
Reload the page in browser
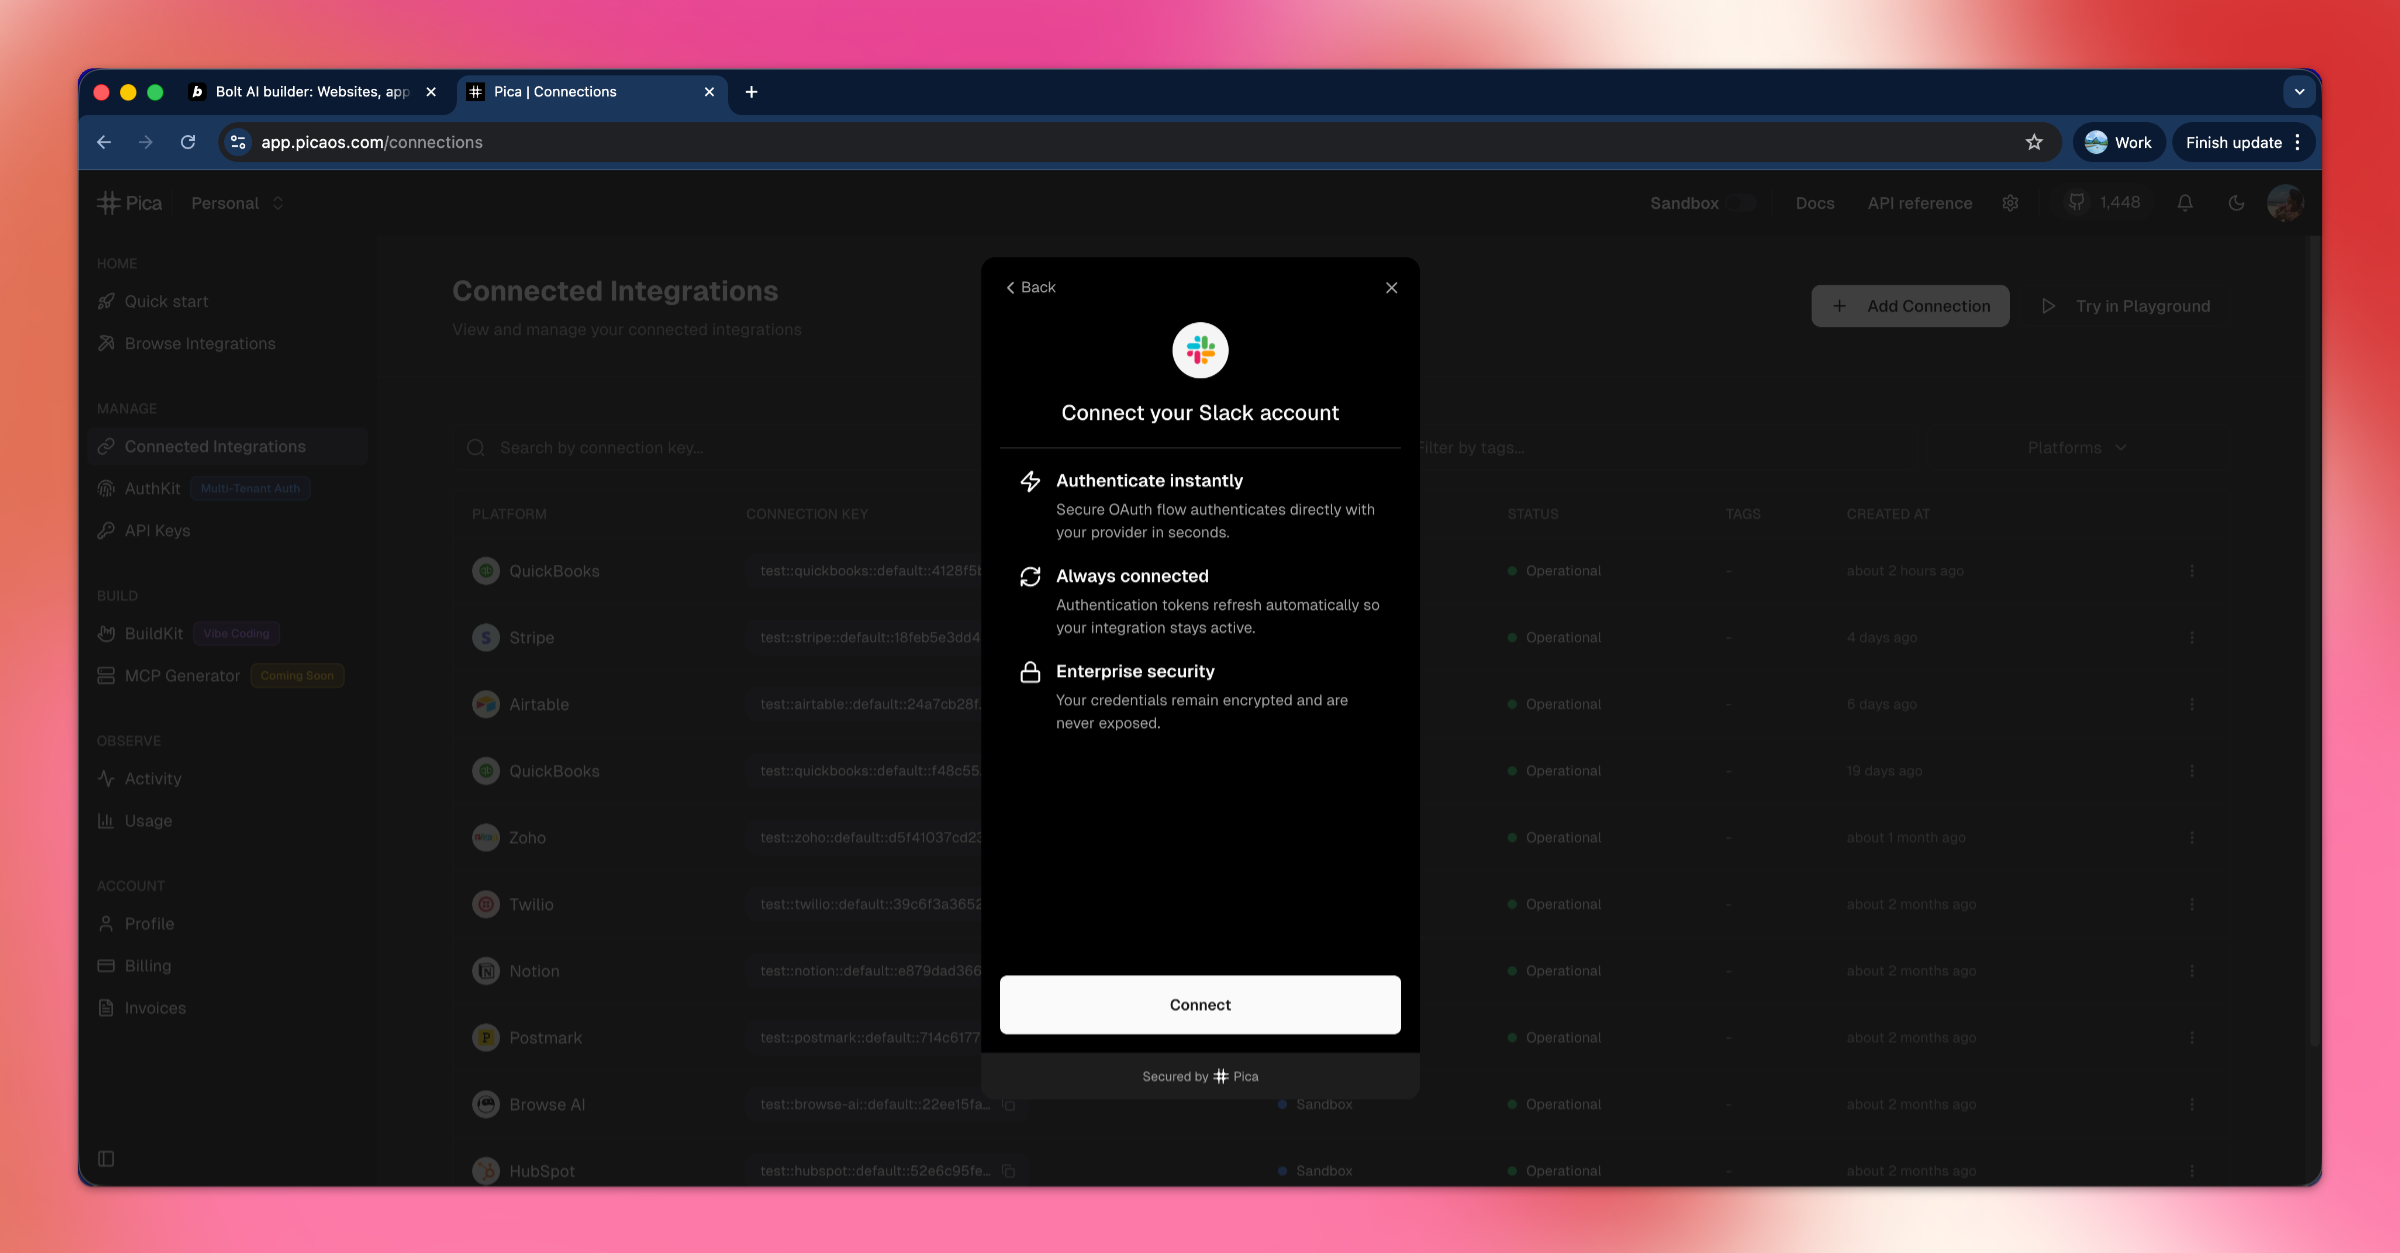point(188,142)
